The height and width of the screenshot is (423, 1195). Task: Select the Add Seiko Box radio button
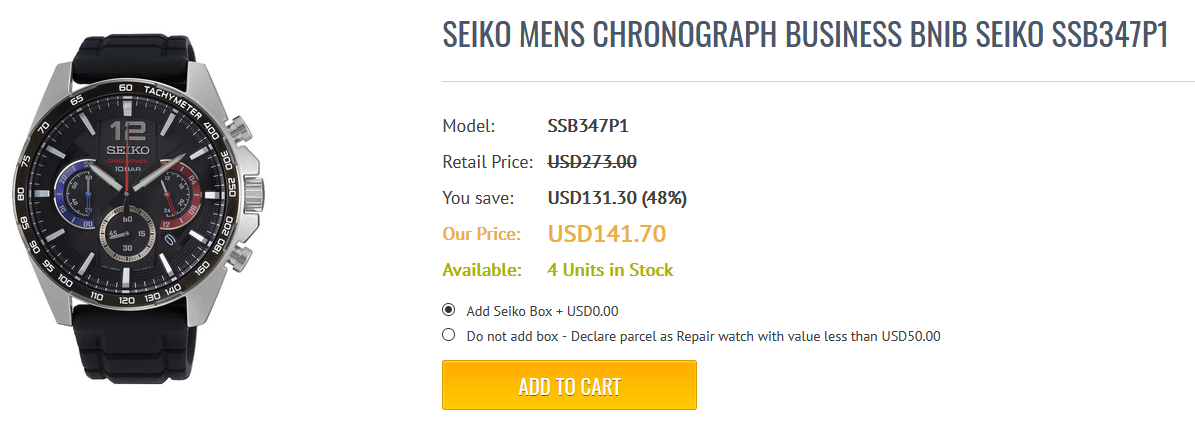[x=449, y=310]
